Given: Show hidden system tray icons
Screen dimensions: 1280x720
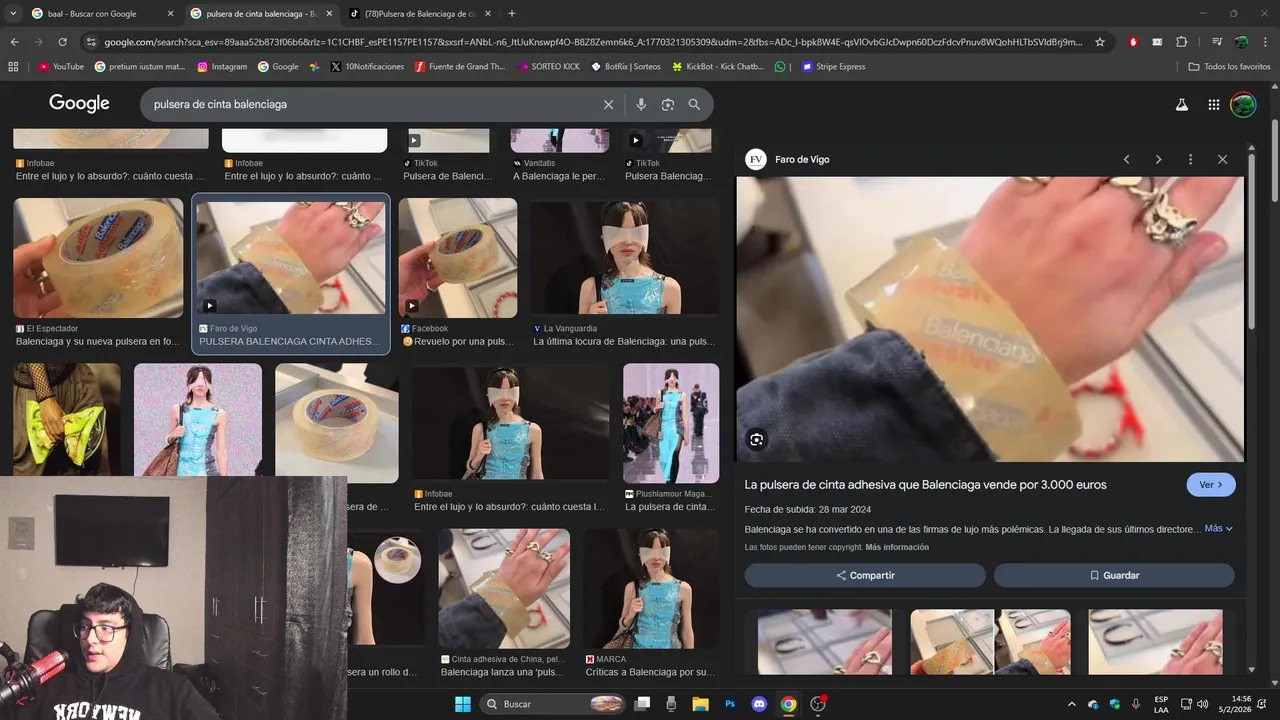Looking at the screenshot, I should coord(1072,704).
